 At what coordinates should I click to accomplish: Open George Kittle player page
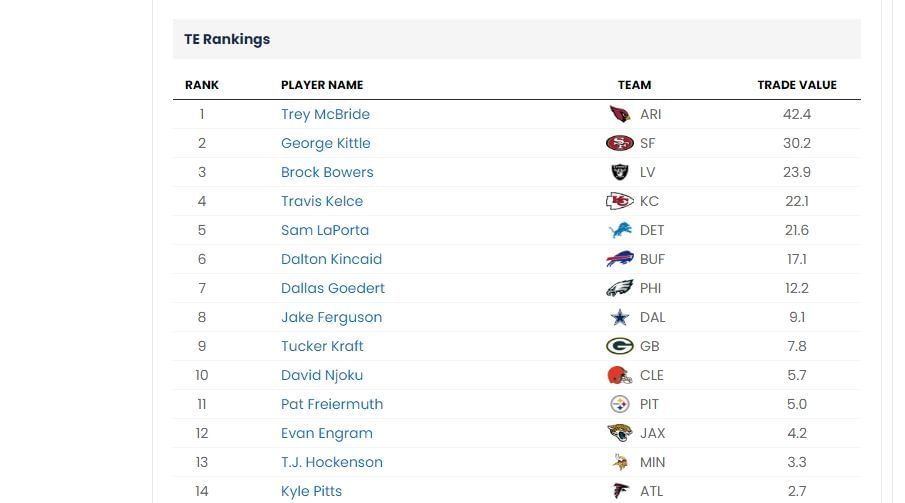(x=326, y=143)
